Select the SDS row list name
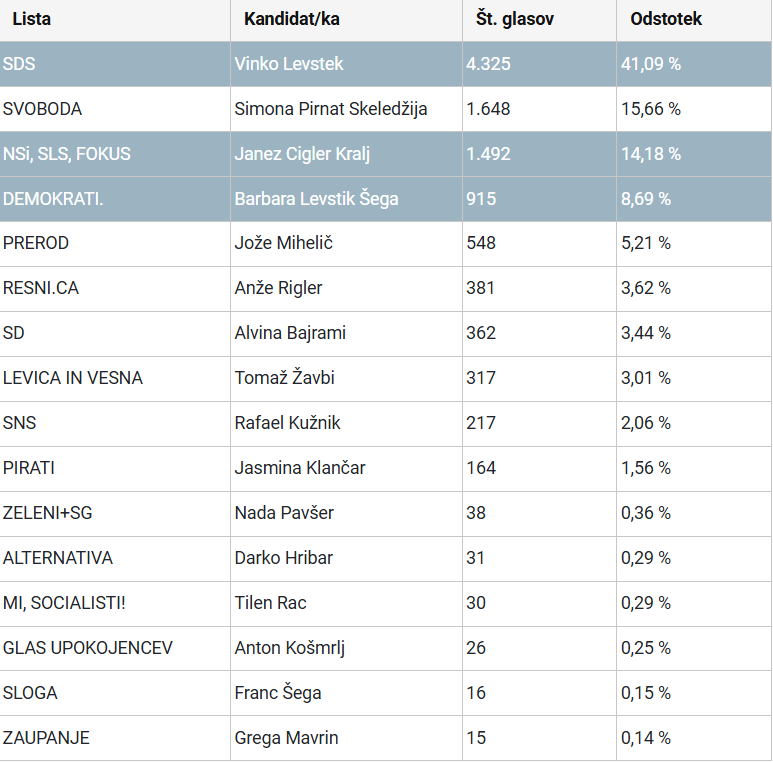Viewport: 773px width, 763px height. click(19, 64)
